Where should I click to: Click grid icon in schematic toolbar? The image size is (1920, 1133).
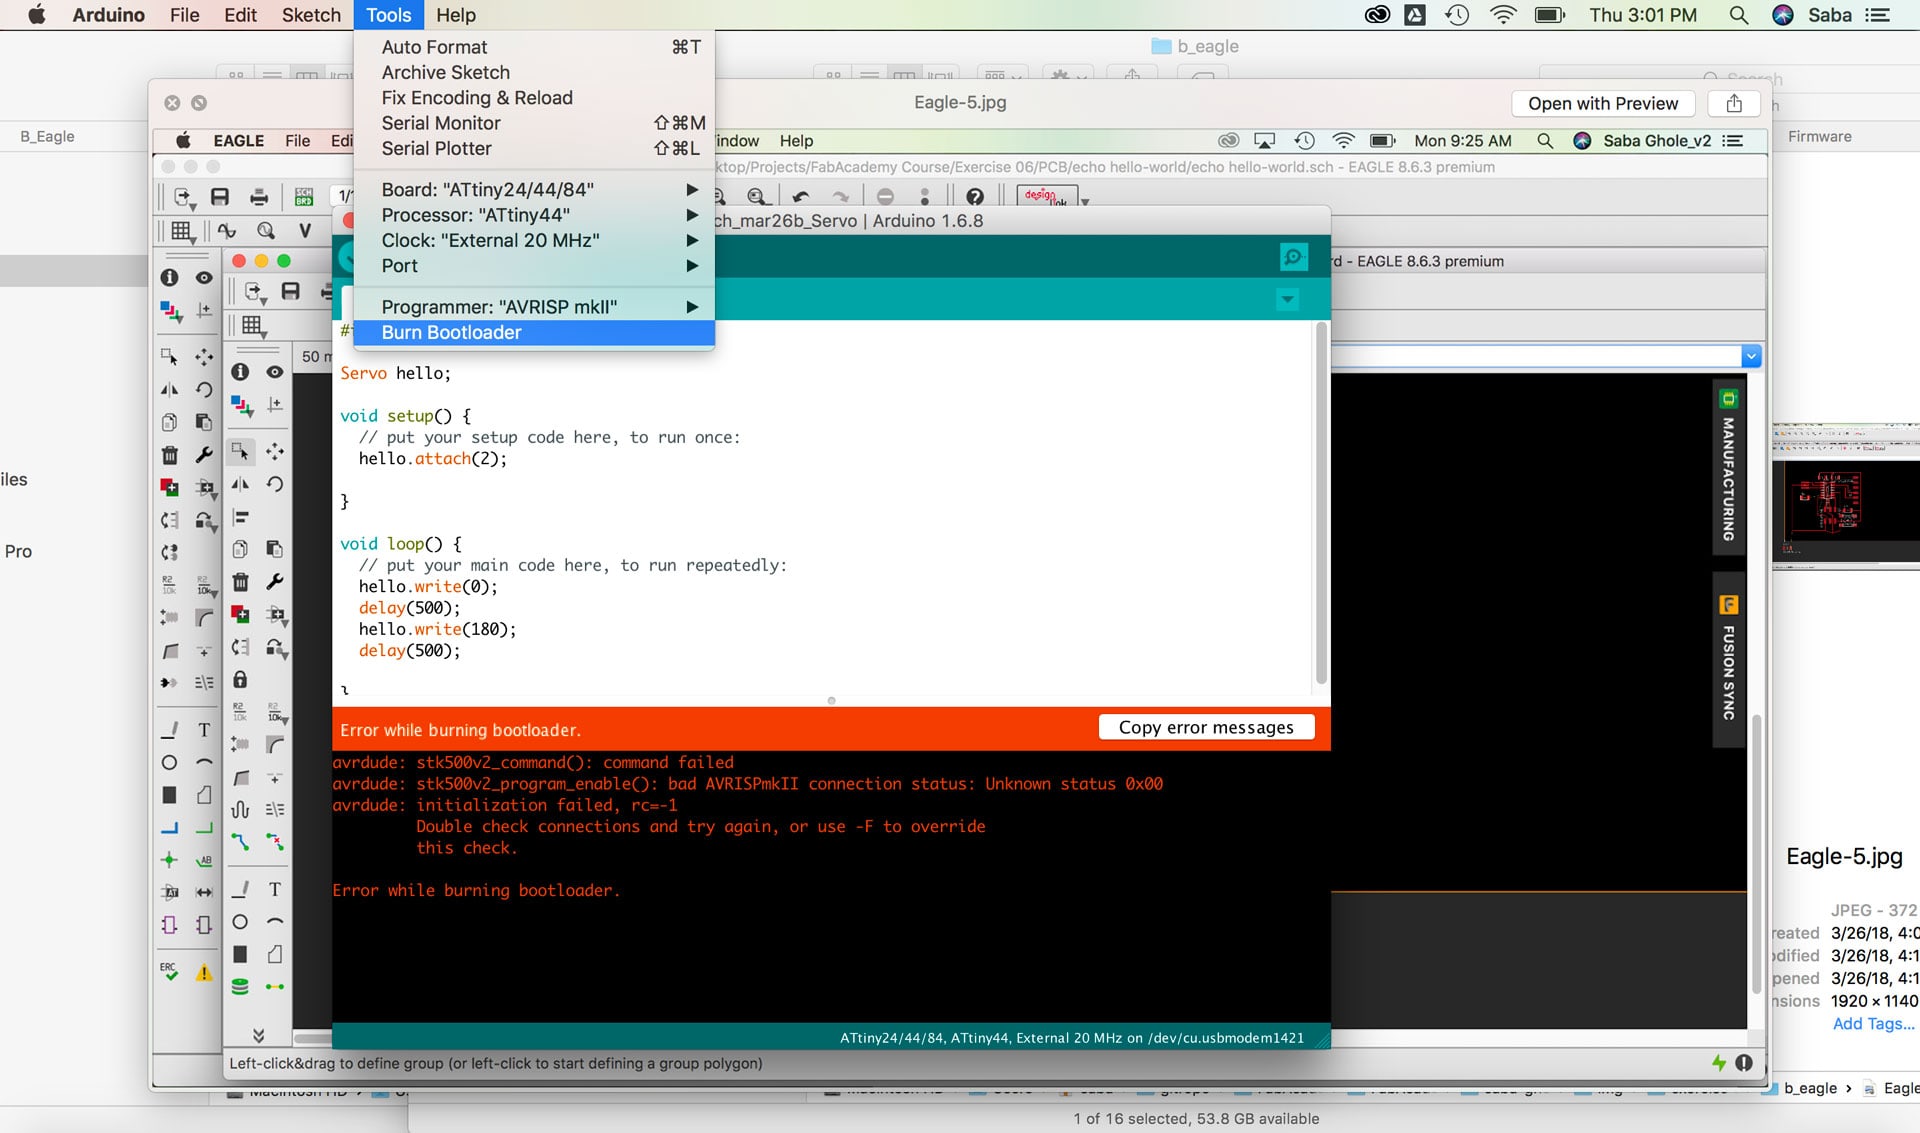point(182,231)
